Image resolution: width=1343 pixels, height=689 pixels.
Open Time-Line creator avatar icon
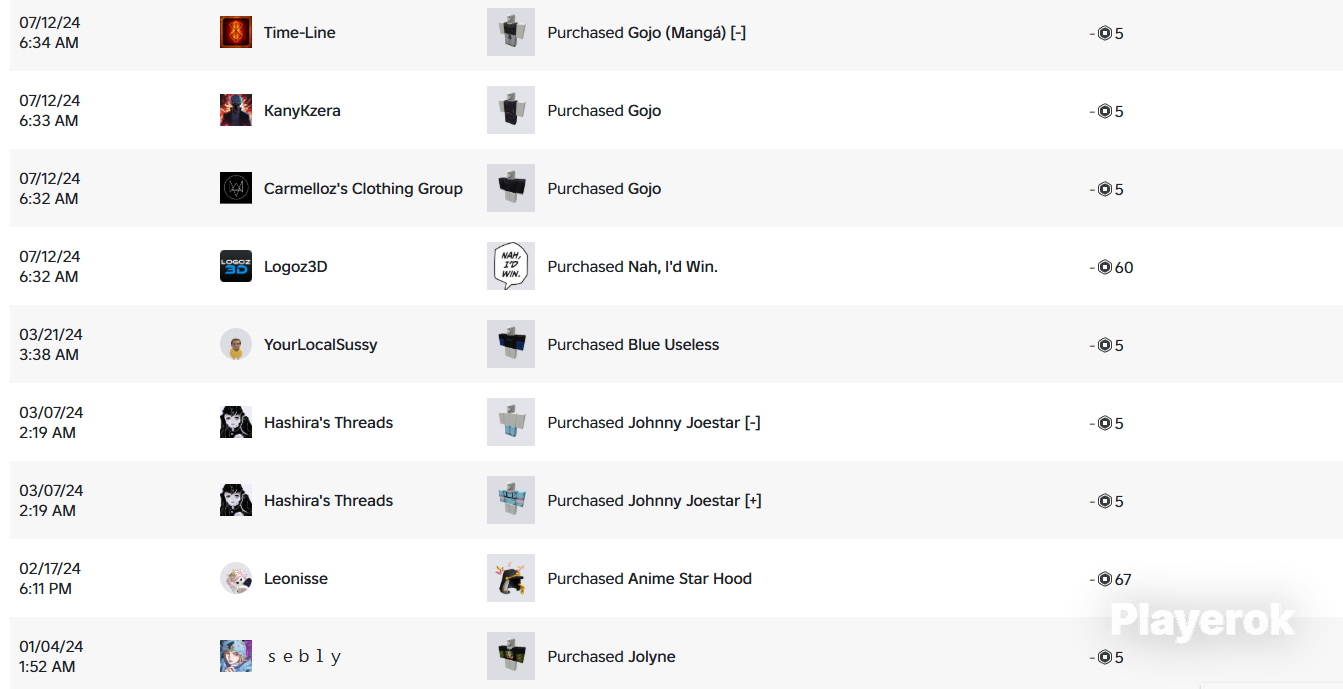pyautogui.click(x=236, y=32)
